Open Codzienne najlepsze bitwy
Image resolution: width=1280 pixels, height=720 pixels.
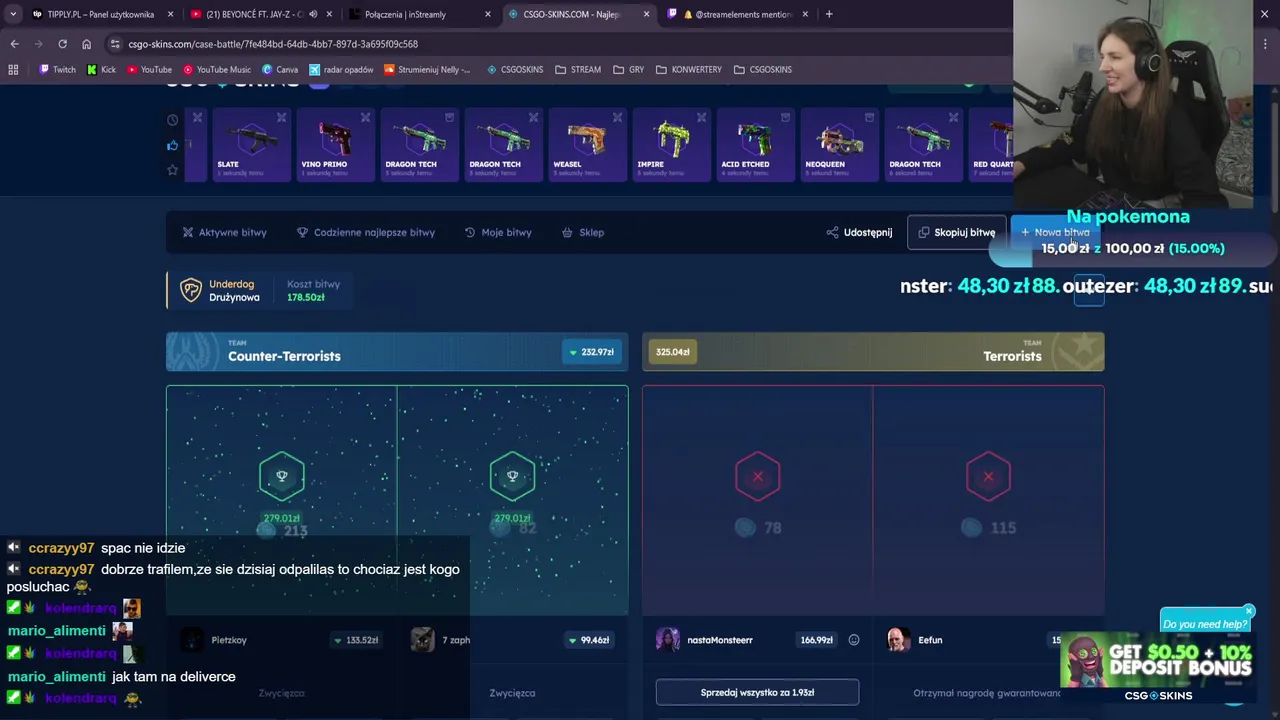tap(365, 232)
